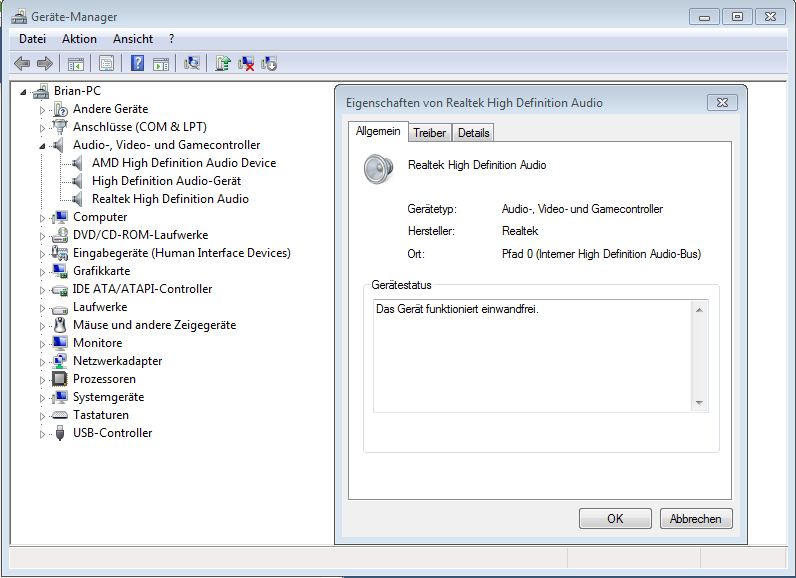Viewport: 796px width, 578px height.
Task: Select the Allgemein tab
Action: [378, 131]
